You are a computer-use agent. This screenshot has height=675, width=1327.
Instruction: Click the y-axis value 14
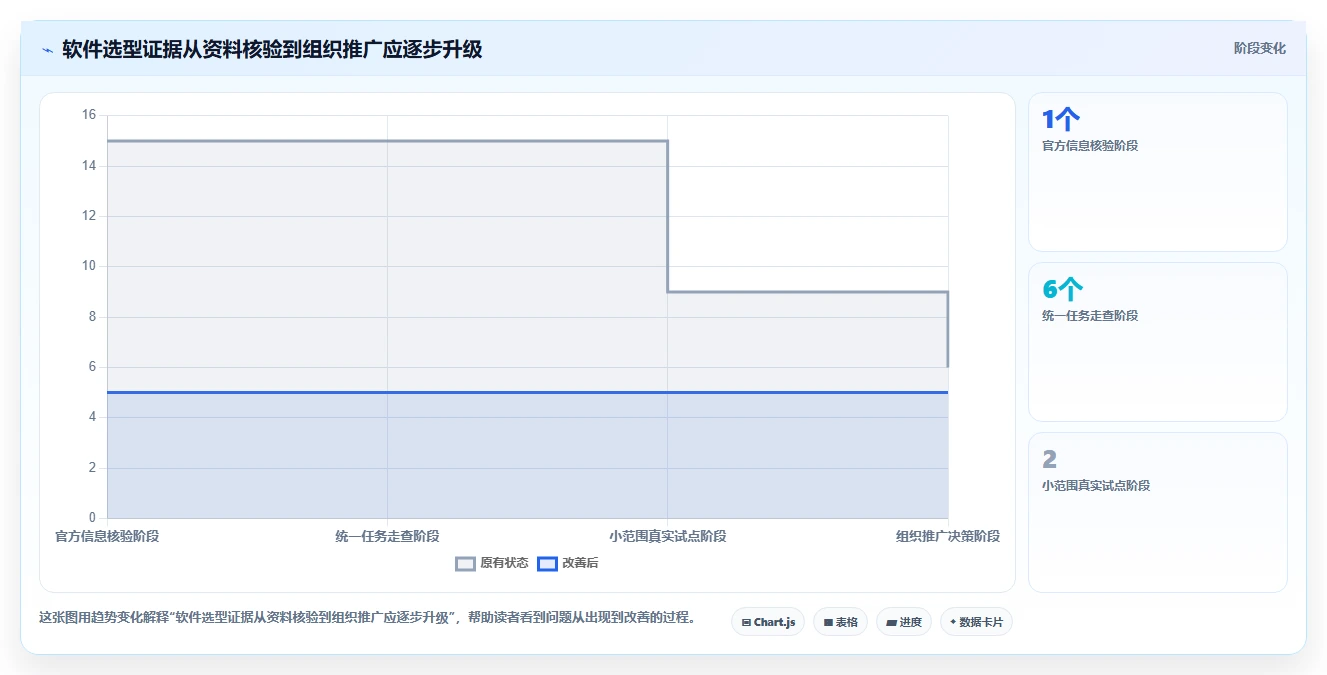click(x=89, y=165)
